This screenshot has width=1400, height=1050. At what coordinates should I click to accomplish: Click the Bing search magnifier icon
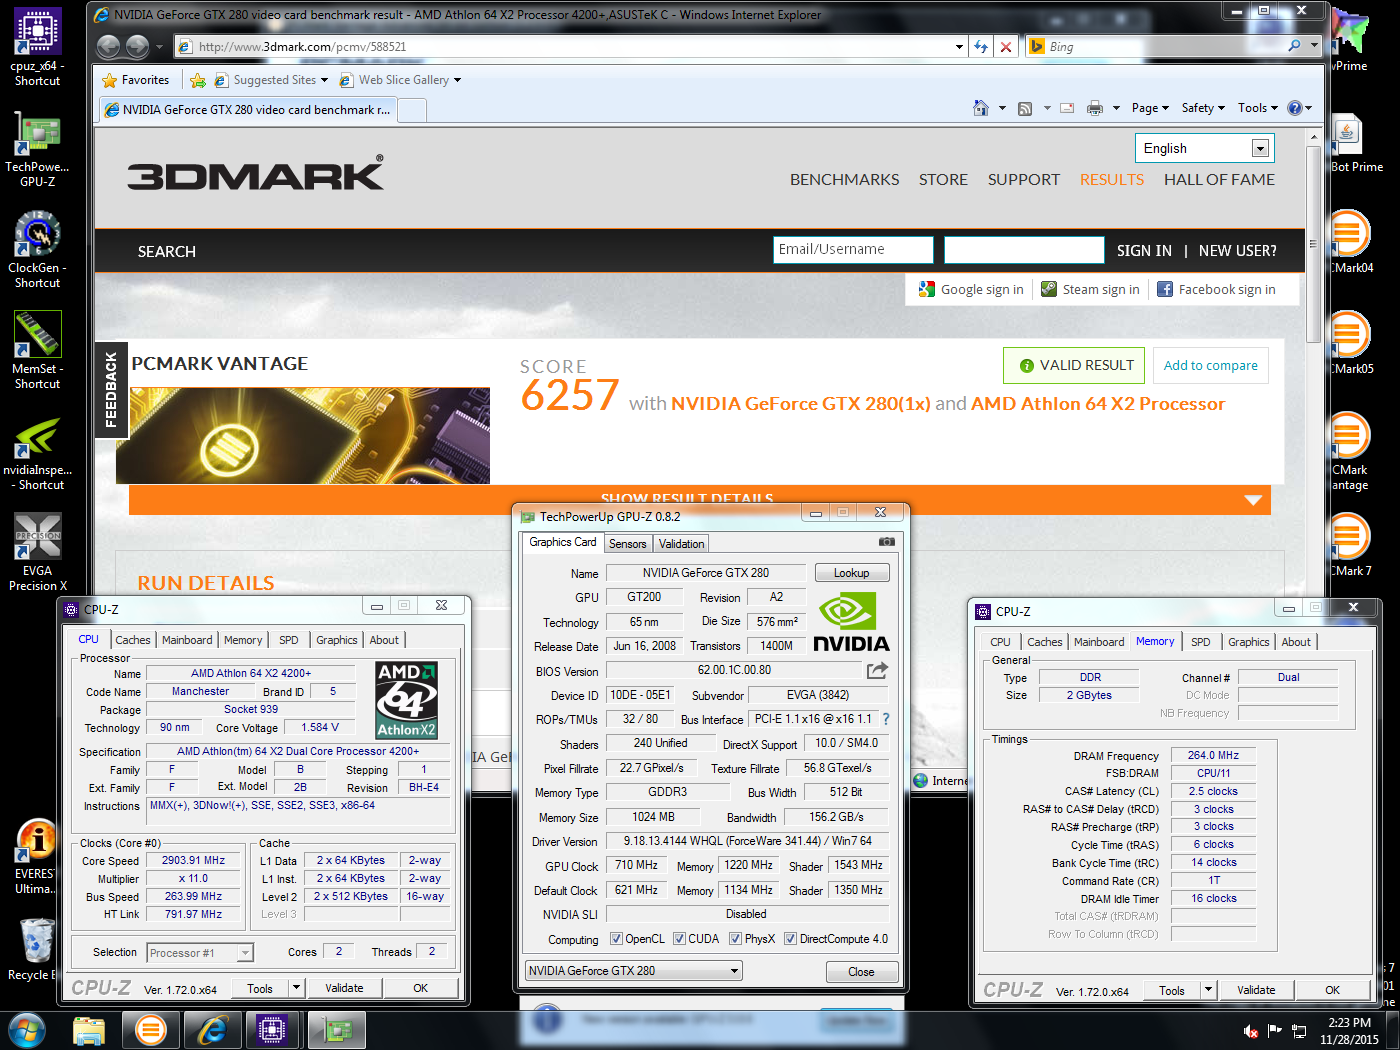(x=1295, y=46)
